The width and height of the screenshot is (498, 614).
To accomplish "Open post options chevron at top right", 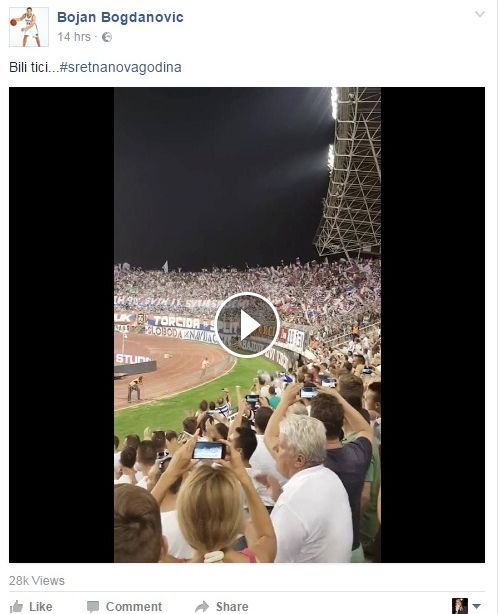I will click(x=480, y=14).
